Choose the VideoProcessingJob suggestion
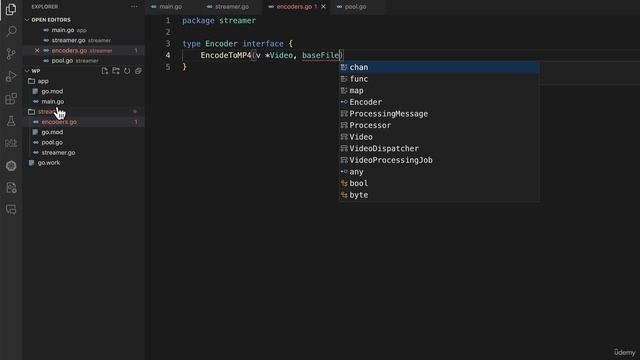640x360 pixels. (439, 160)
